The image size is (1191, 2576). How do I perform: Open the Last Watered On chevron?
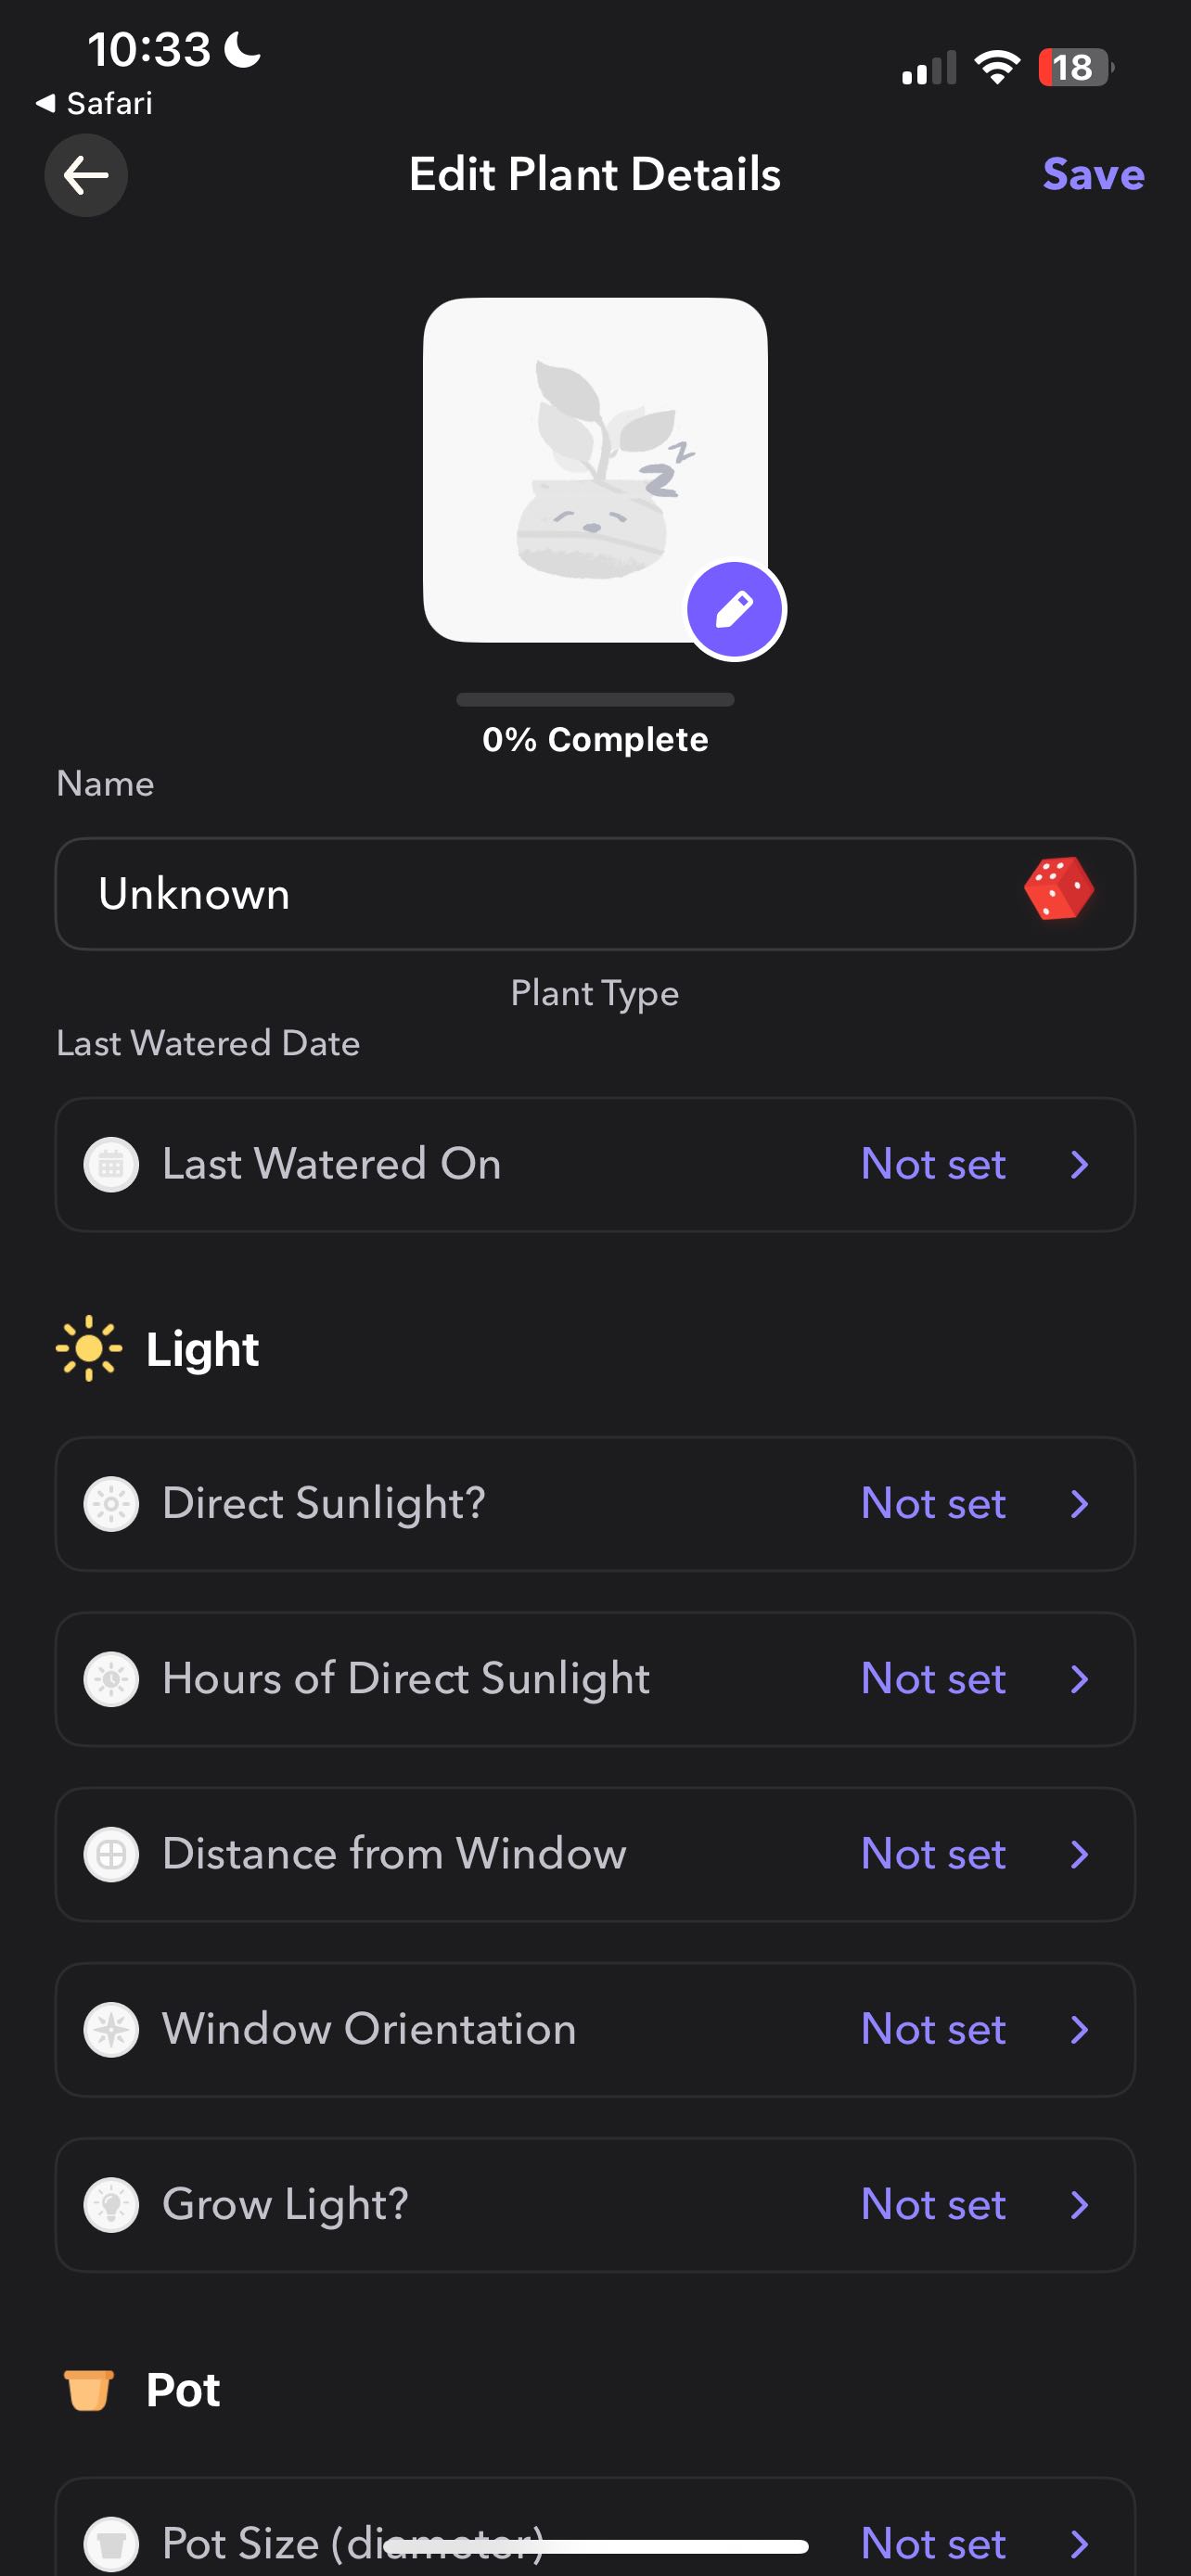tap(1079, 1165)
